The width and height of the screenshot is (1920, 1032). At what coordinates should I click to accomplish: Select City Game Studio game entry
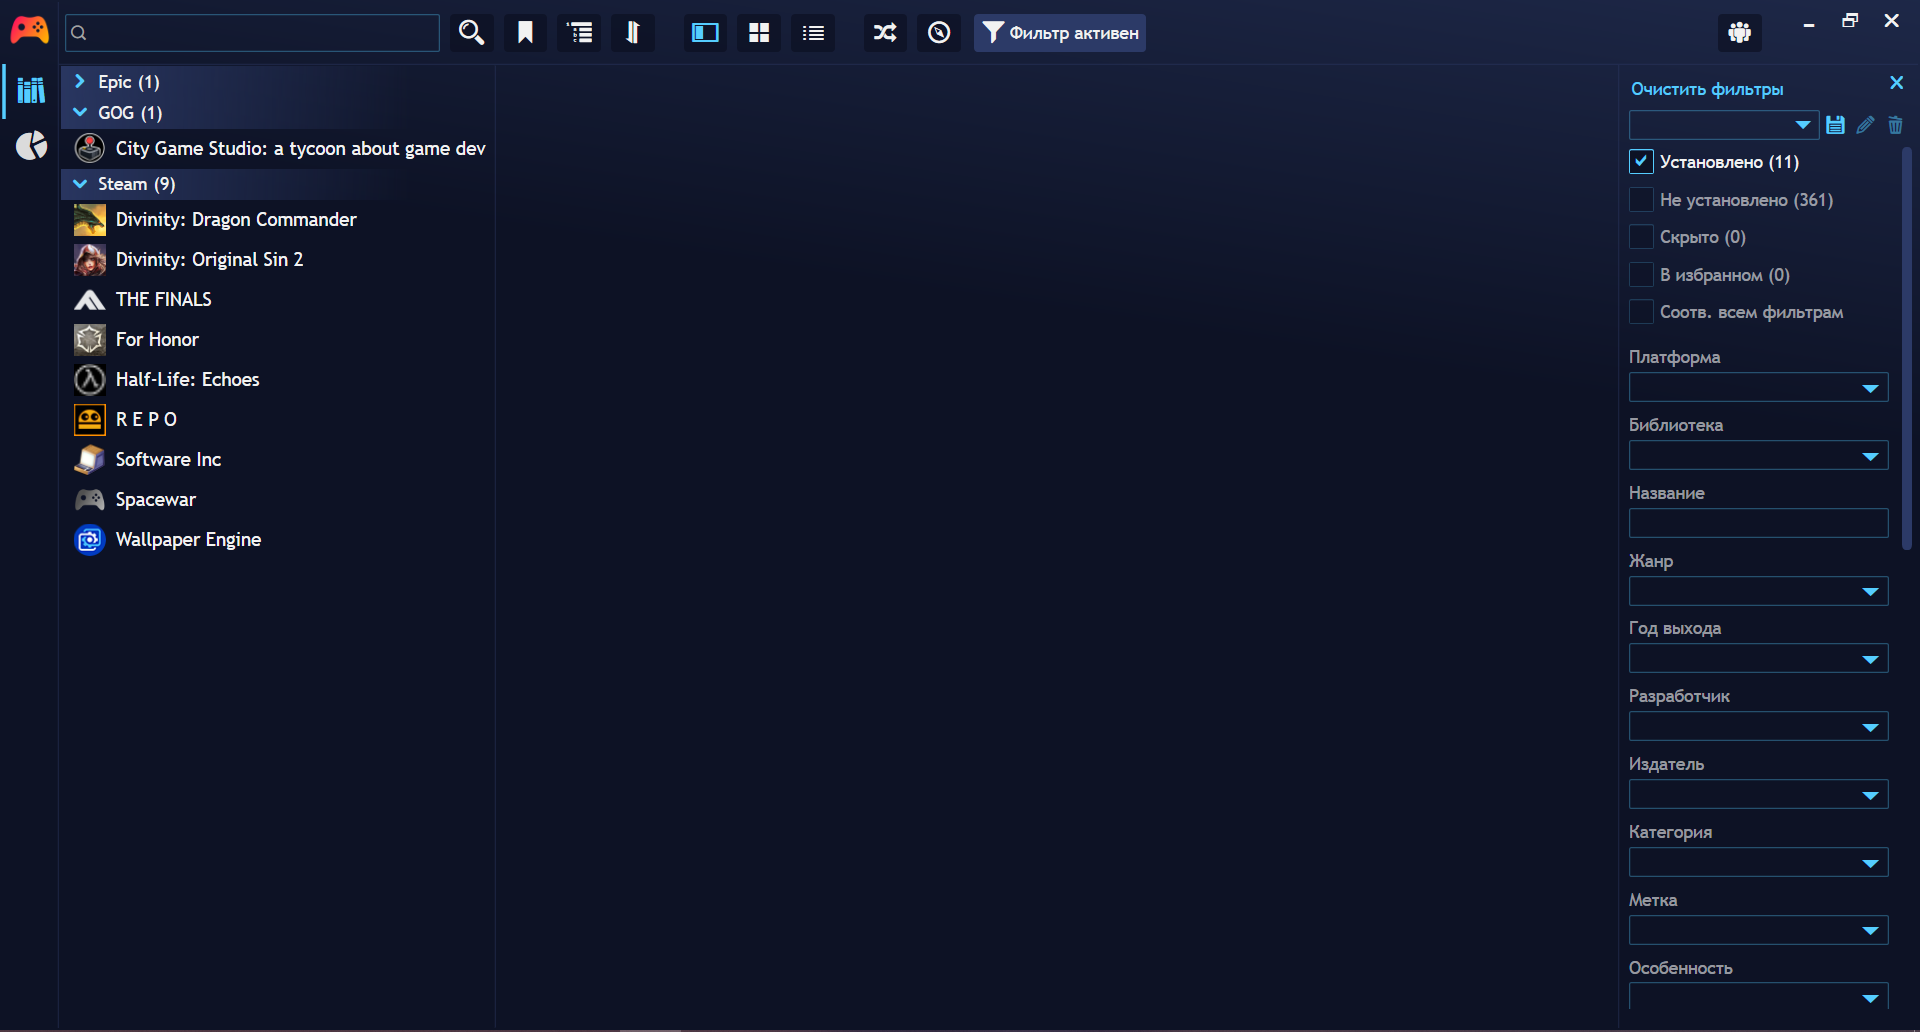point(278,149)
